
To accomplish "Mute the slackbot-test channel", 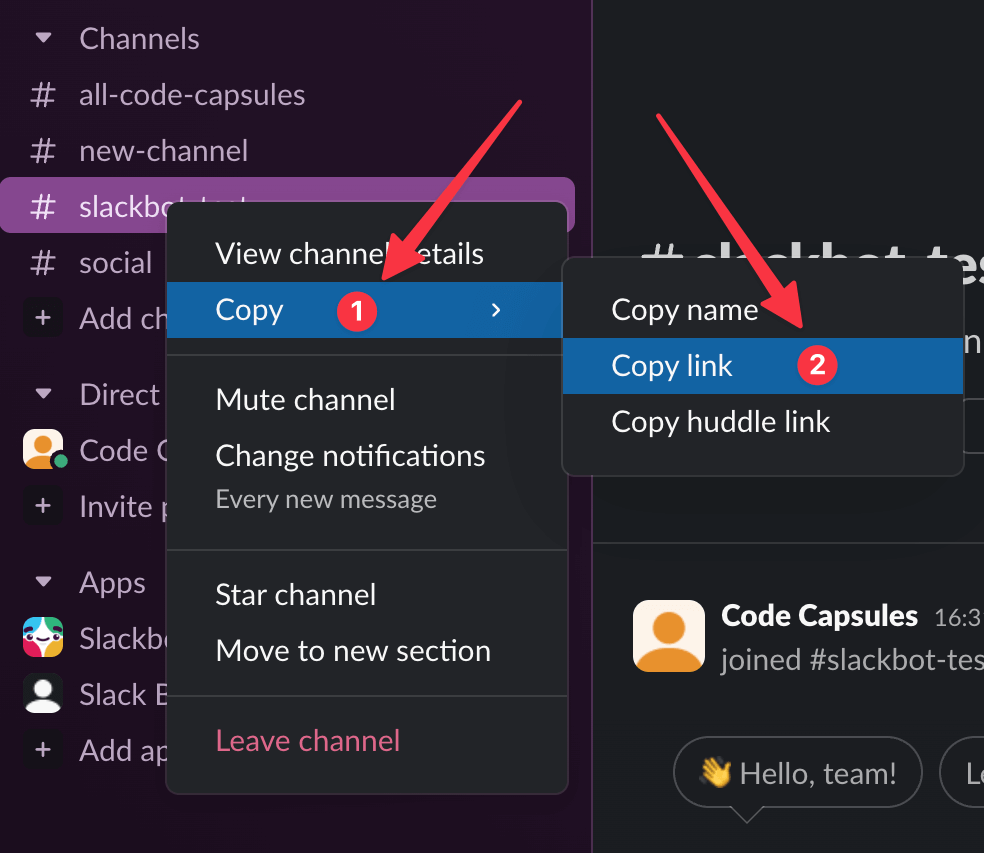I will (x=305, y=400).
